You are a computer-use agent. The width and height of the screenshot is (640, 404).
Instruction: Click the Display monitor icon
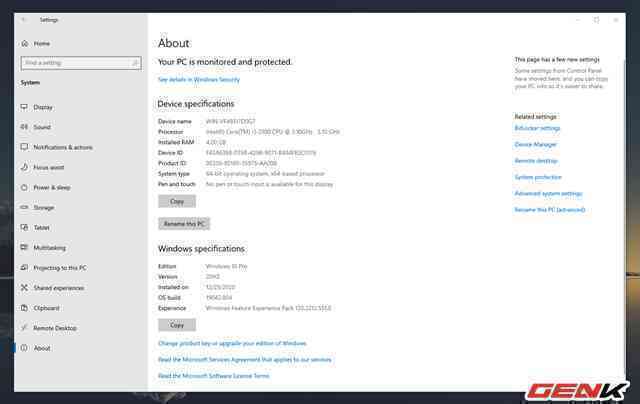coord(24,107)
